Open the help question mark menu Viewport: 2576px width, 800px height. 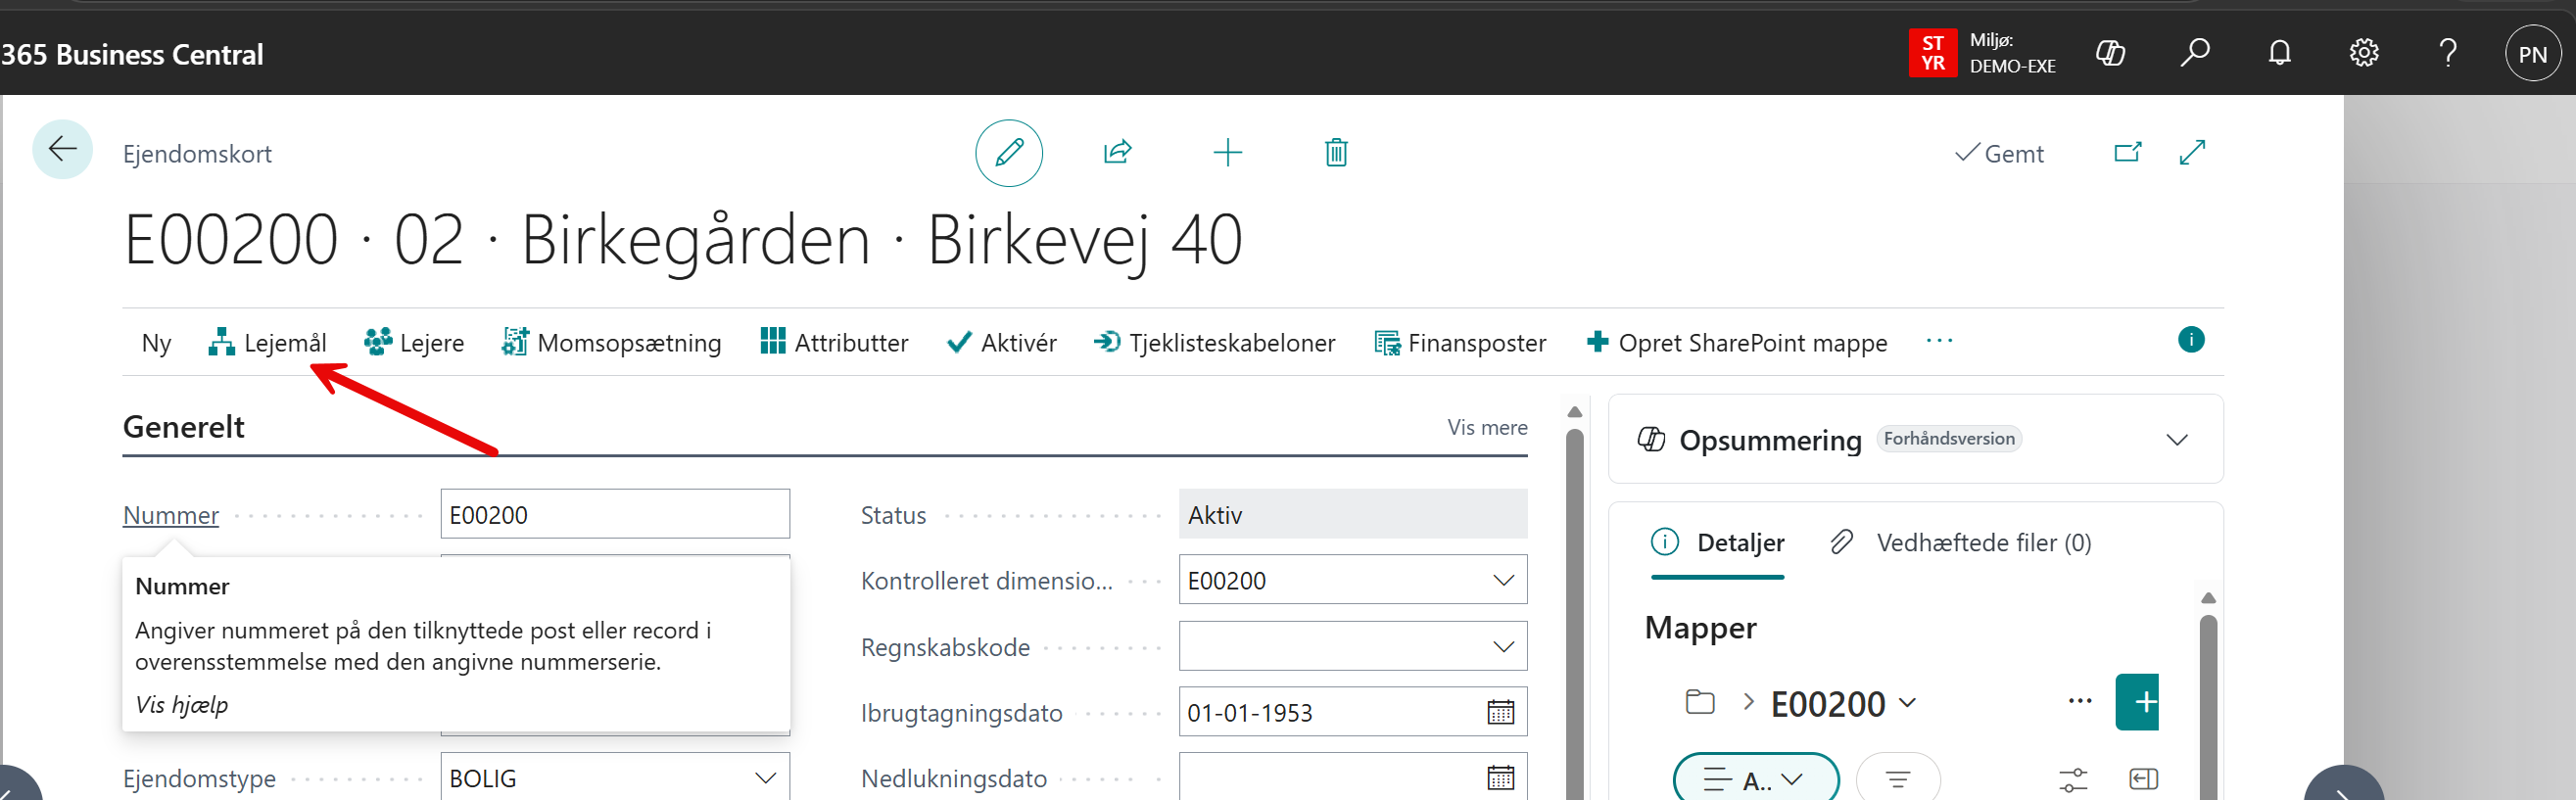coord(2447,53)
